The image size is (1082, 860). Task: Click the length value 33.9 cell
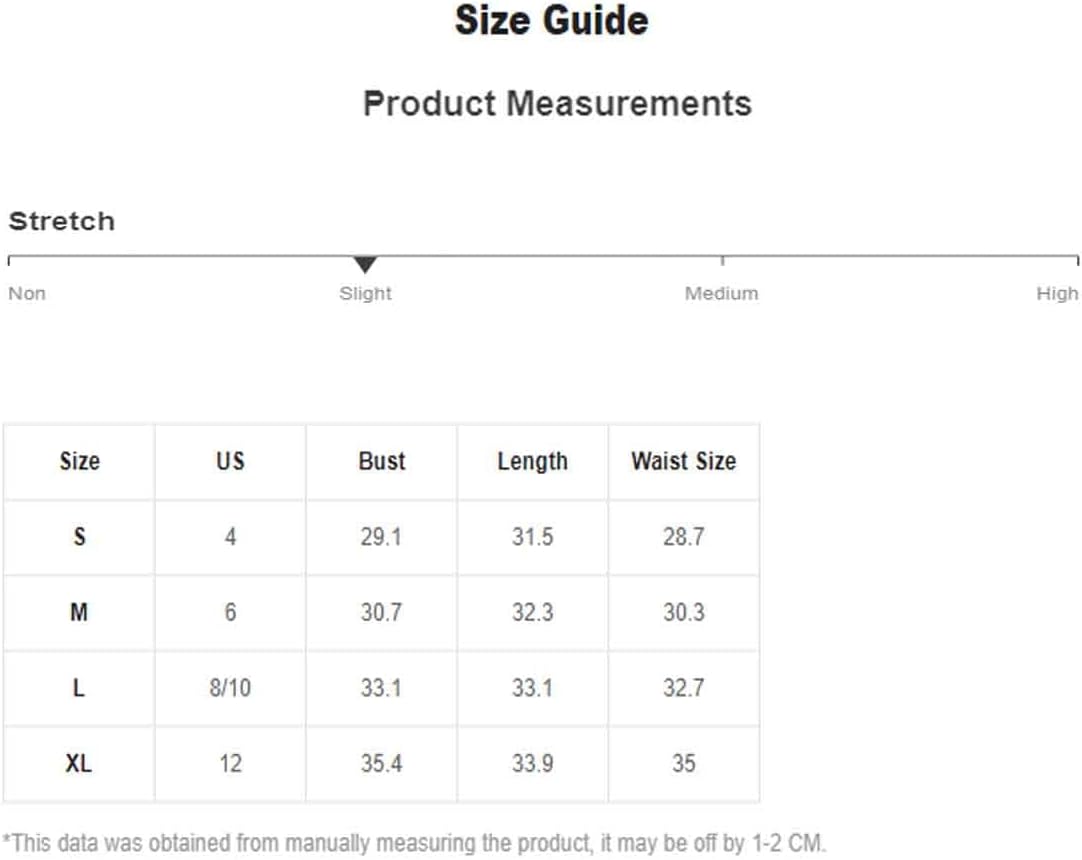pos(532,764)
